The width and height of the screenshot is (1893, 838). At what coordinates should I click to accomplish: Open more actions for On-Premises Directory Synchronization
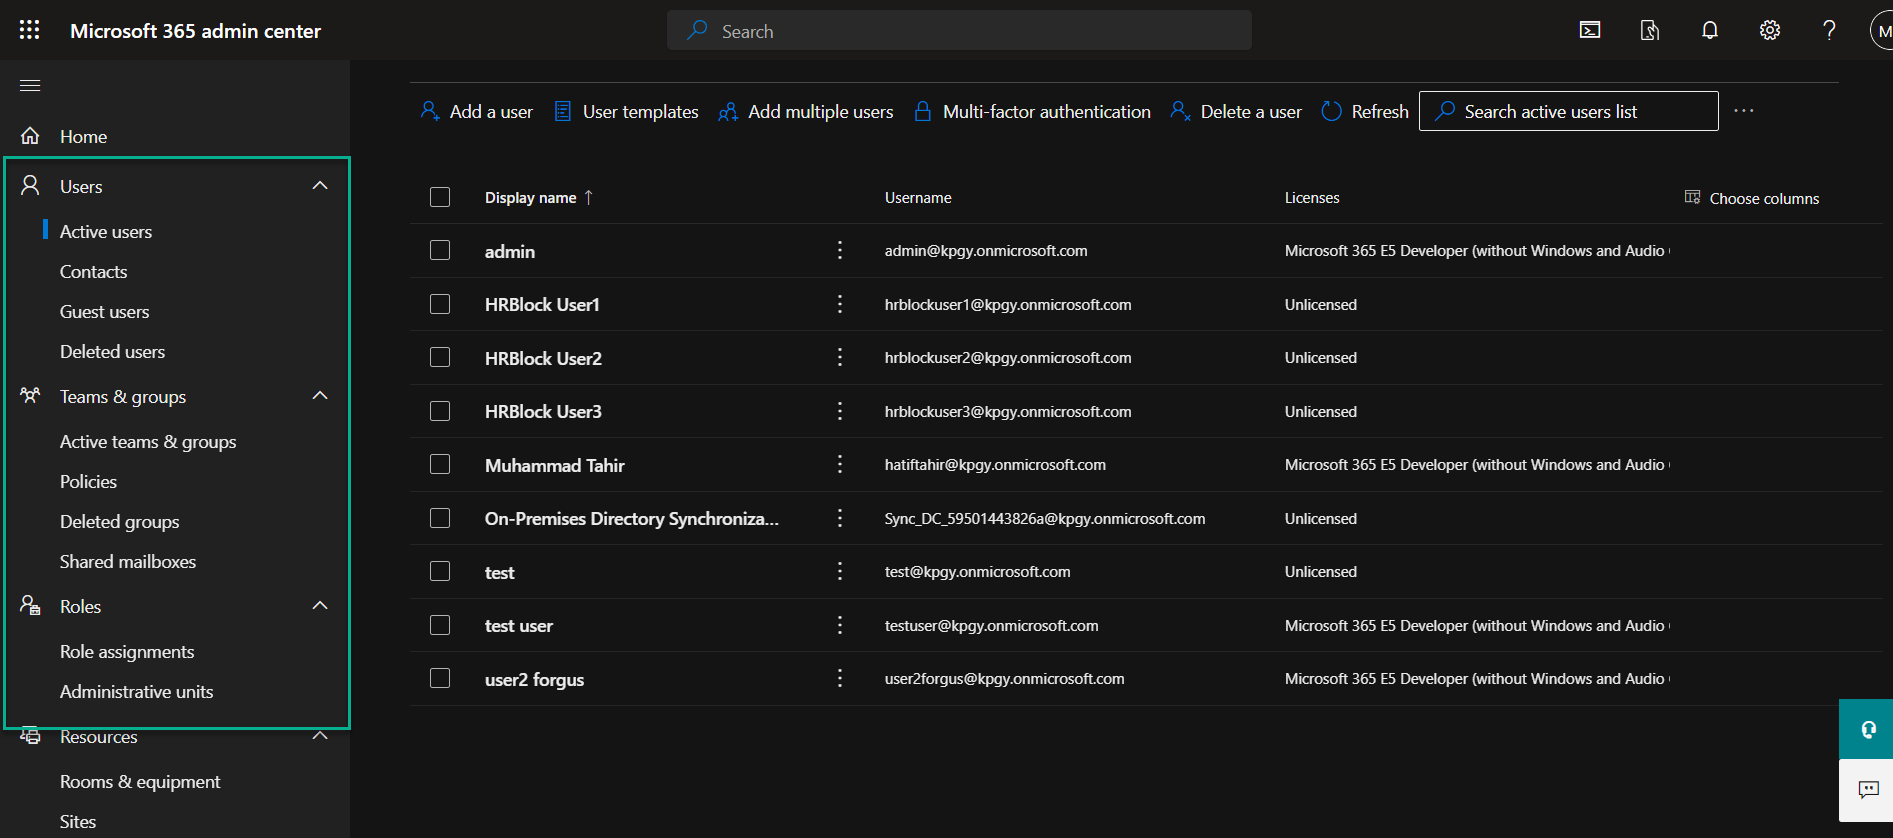click(840, 518)
